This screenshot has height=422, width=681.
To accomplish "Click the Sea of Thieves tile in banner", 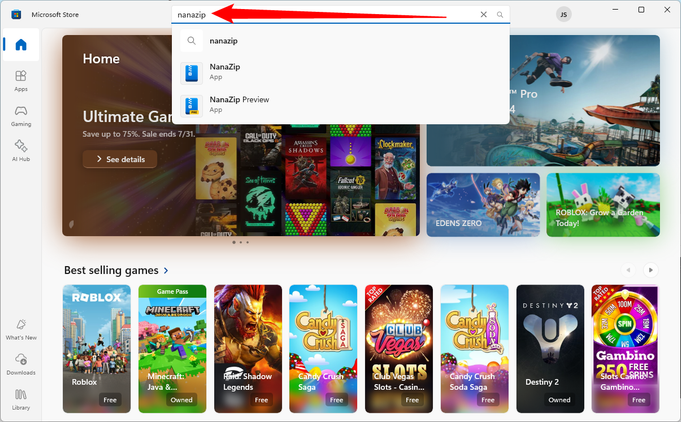I will 261,203.
